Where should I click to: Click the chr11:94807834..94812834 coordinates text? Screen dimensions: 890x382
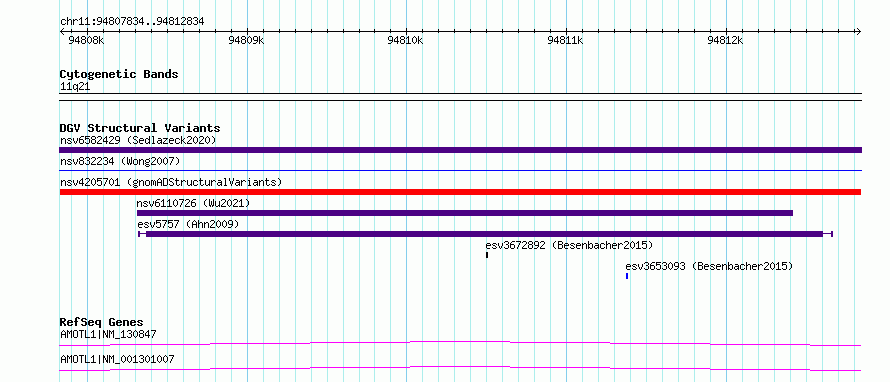(132, 22)
